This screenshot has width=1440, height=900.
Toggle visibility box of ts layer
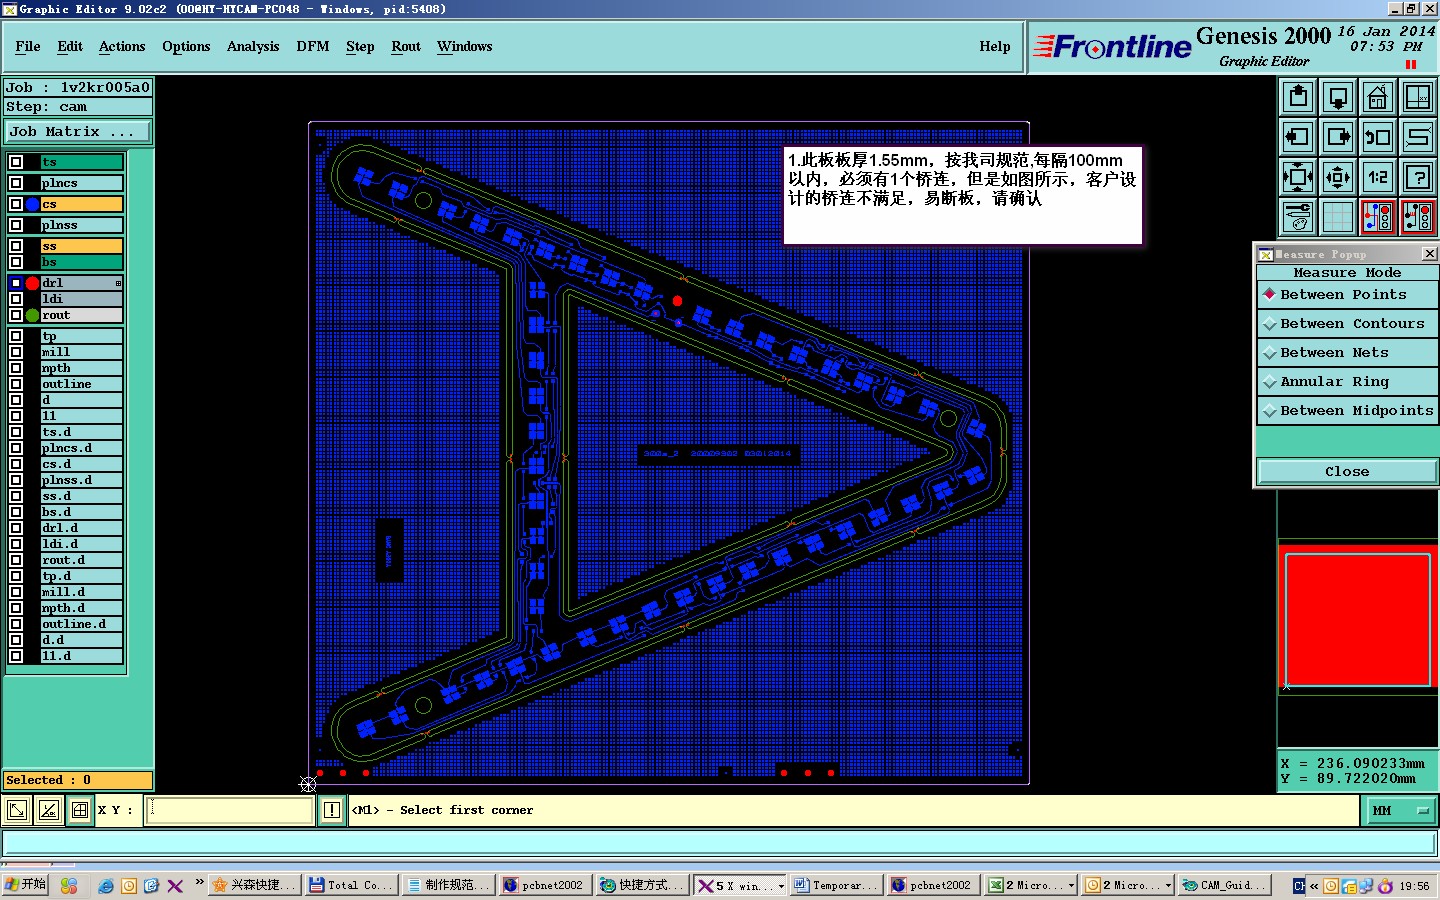coord(16,162)
